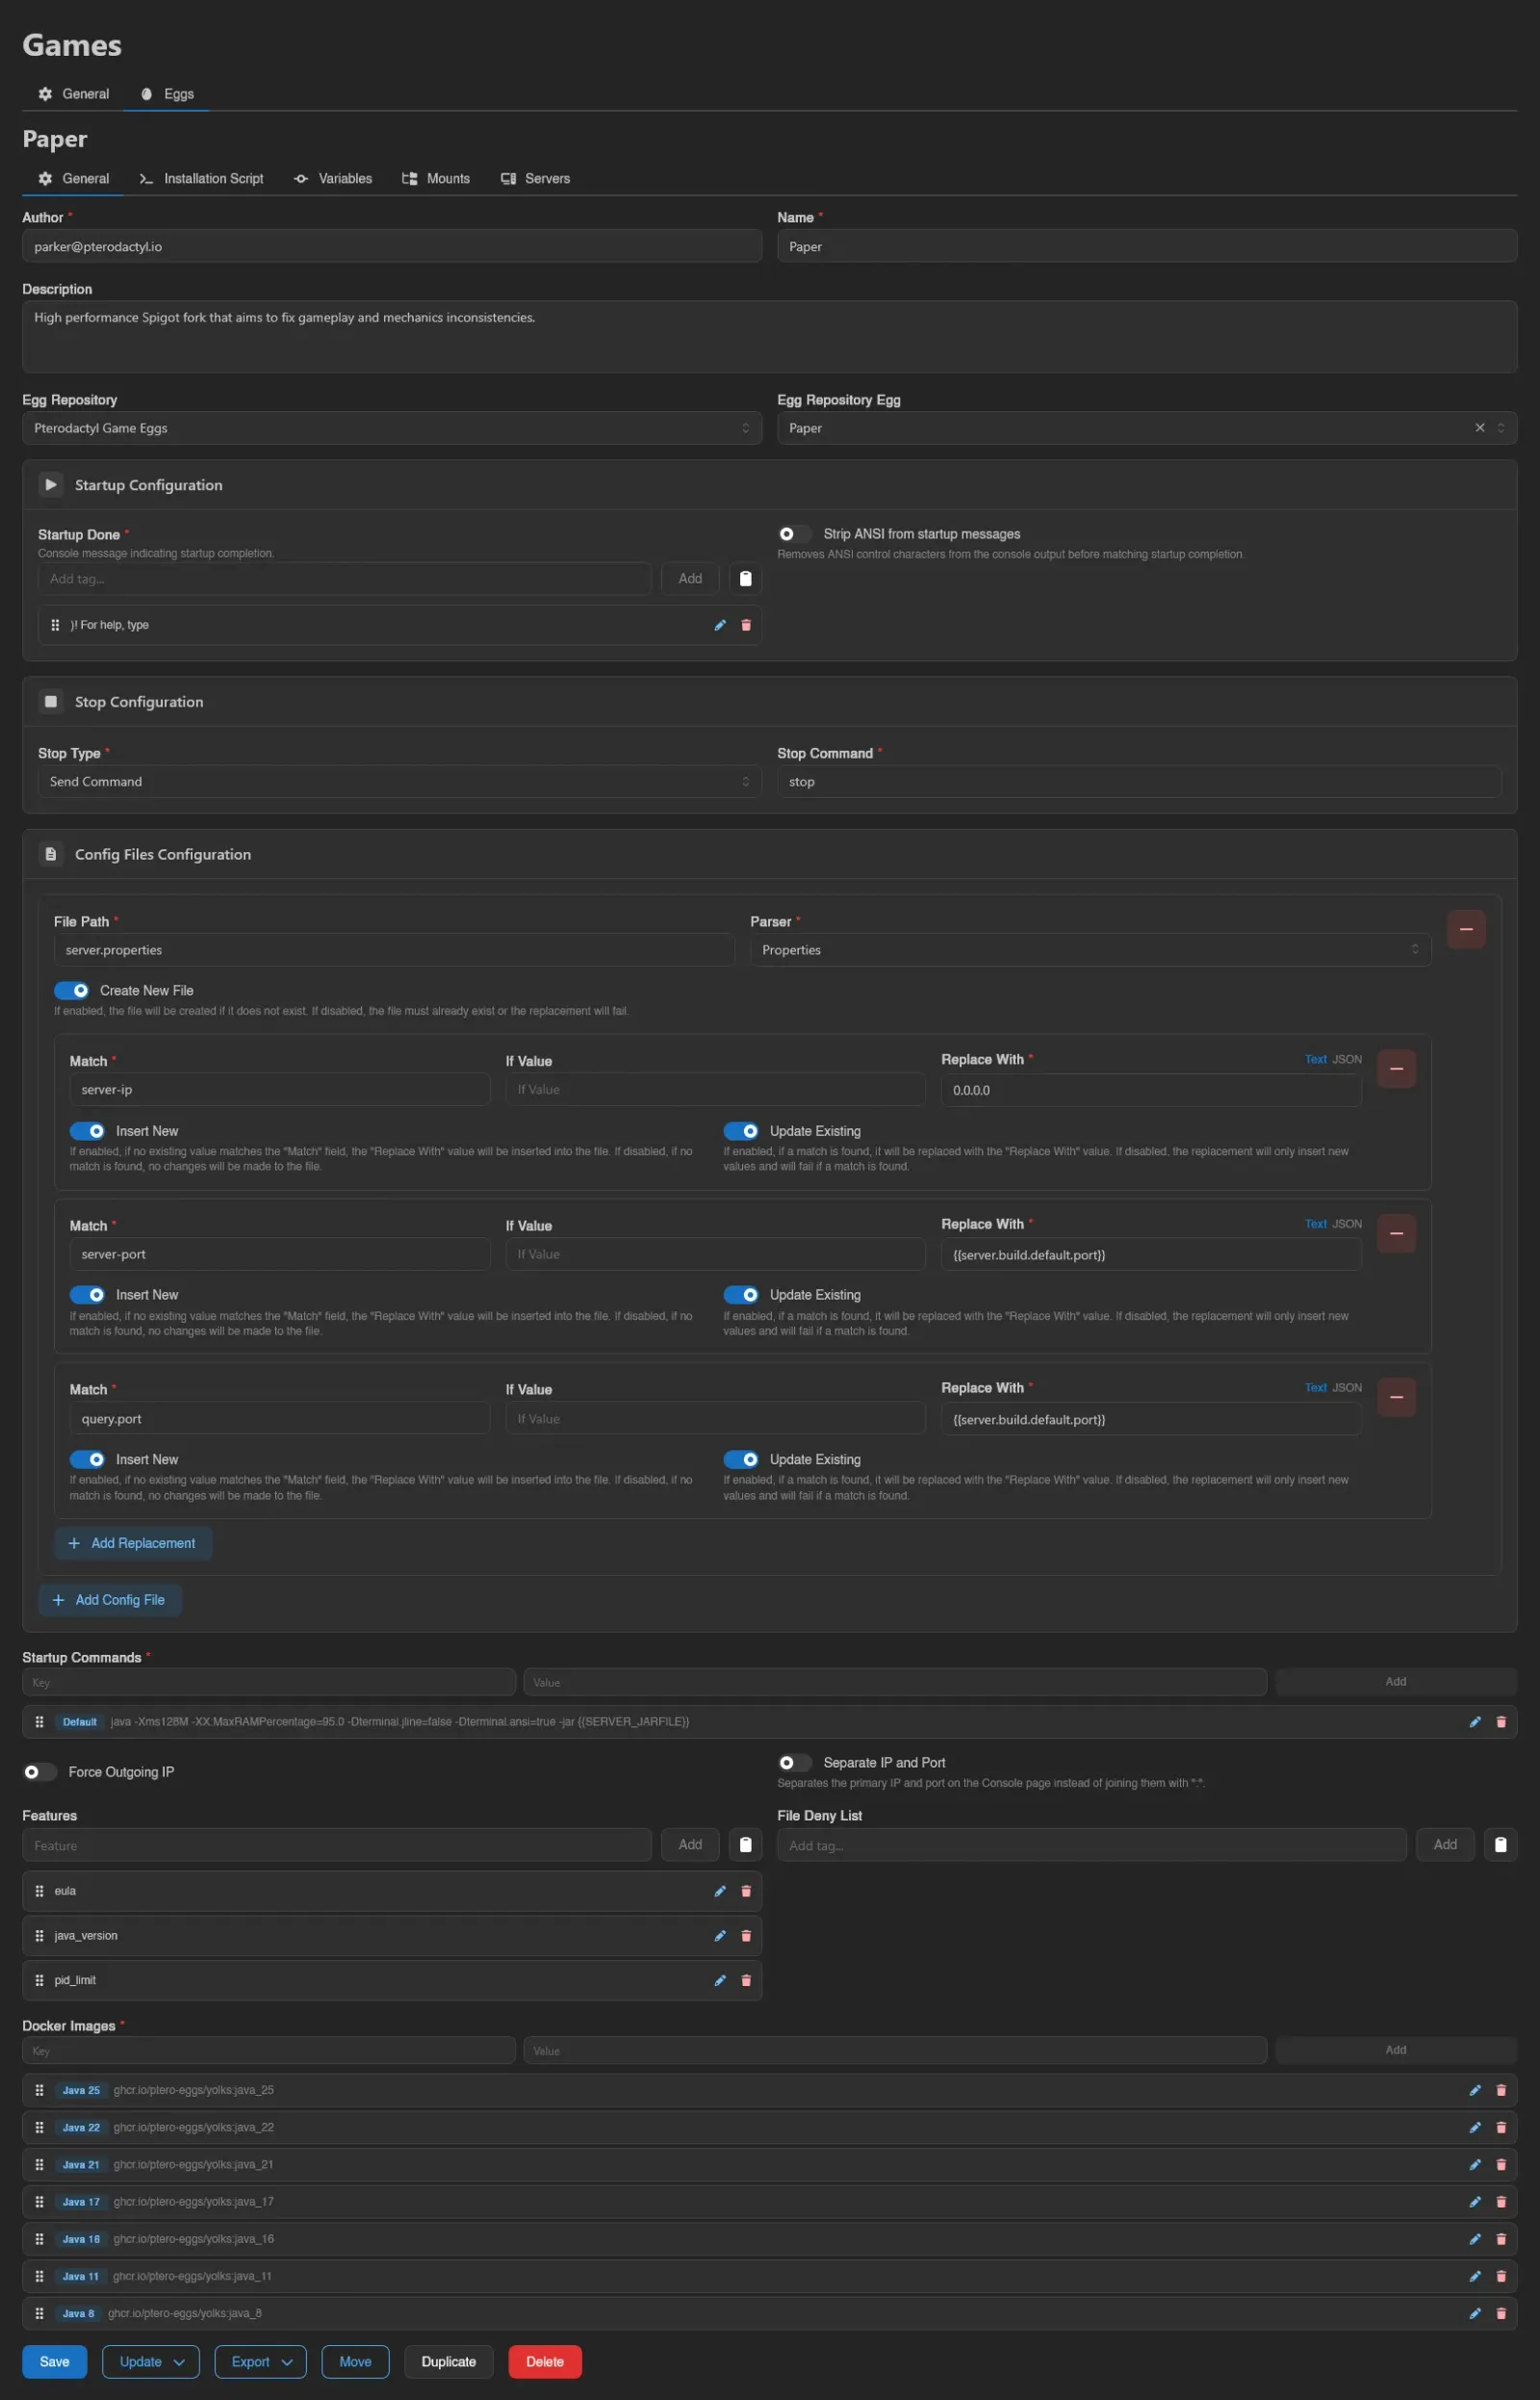Viewport: 1540px width, 2400px height.
Task: Delete the Java 25 docker image
Action: [x=1500, y=2090]
